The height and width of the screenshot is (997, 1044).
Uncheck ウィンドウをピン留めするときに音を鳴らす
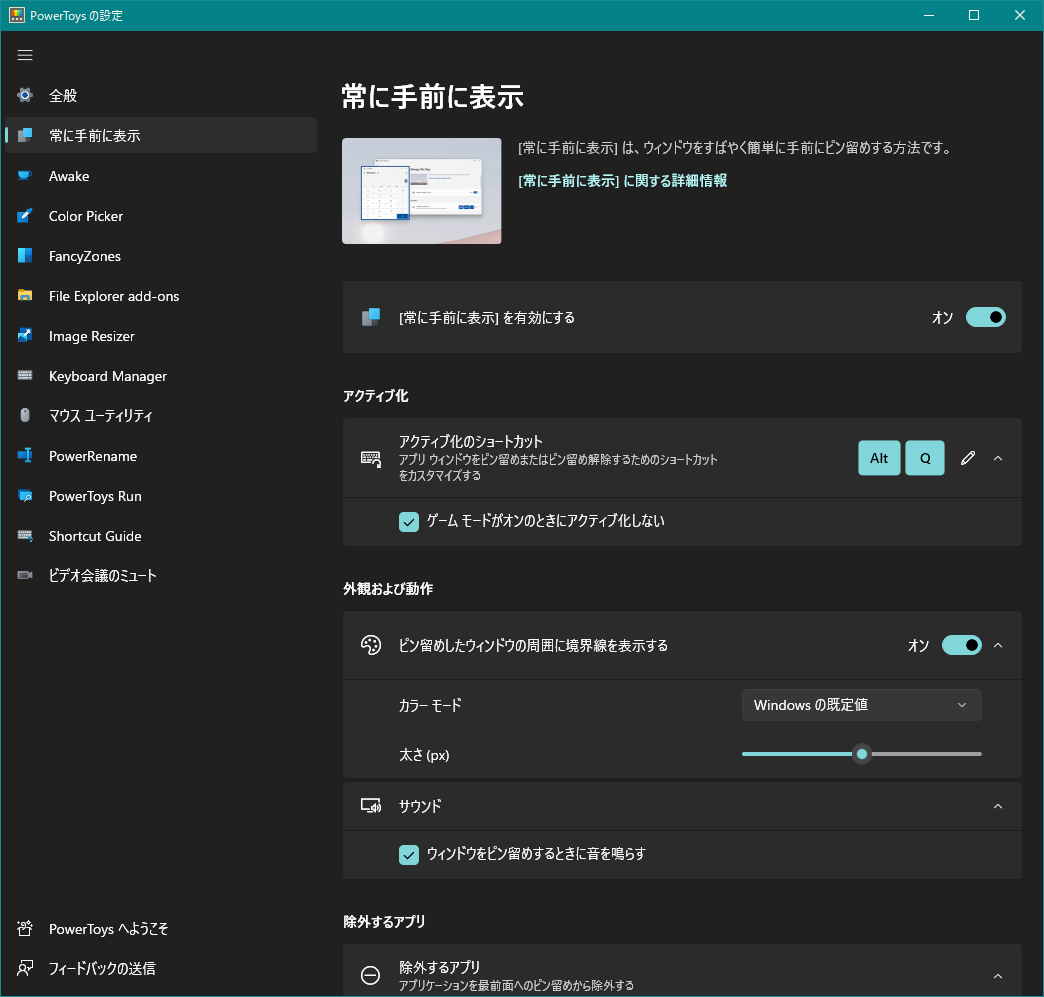[x=409, y=854]
